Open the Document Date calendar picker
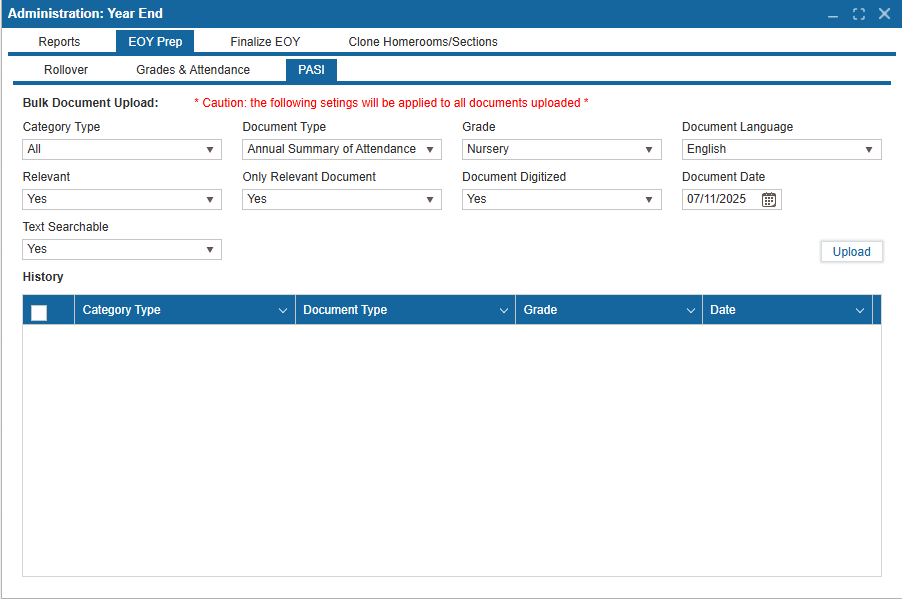The height and width of the screenshot is (599, 902). tap(768, 199)
